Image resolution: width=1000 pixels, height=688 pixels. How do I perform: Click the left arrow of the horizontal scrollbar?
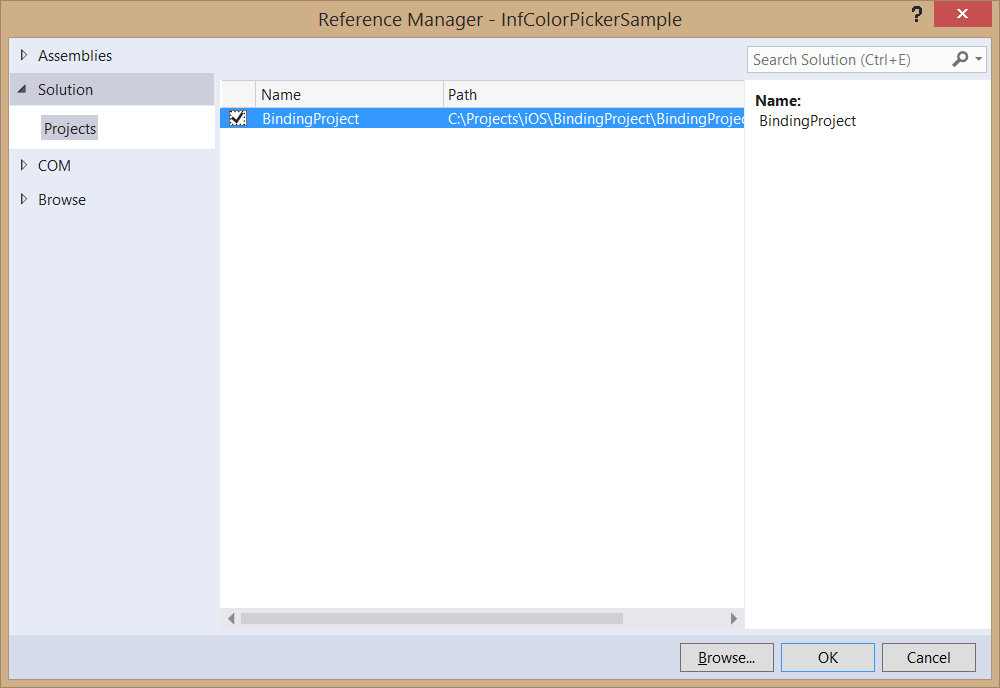pos(231,618)
